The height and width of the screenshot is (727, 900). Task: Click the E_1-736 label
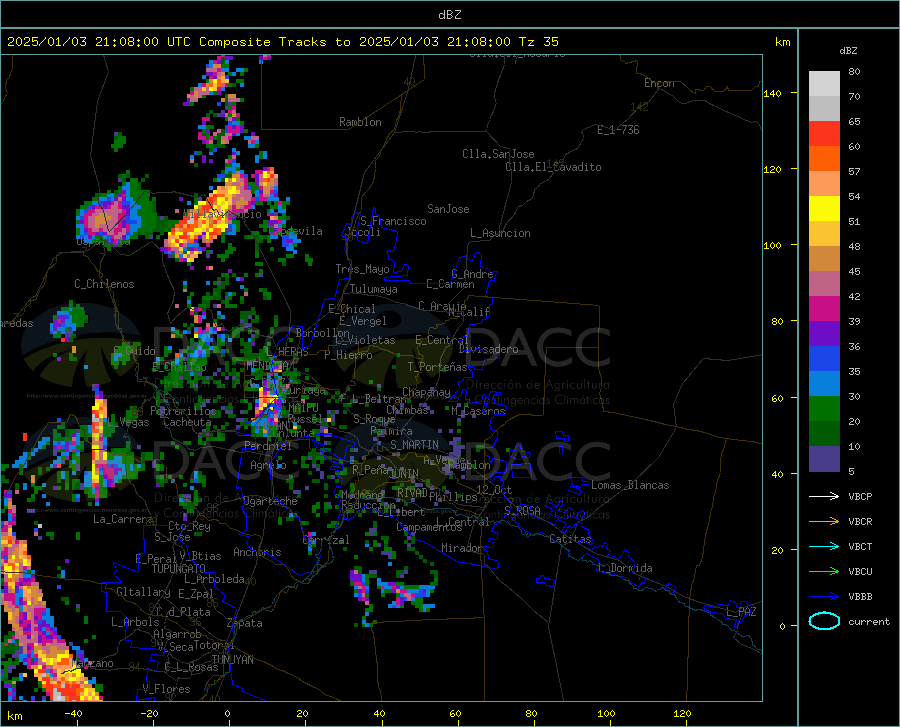618,130
